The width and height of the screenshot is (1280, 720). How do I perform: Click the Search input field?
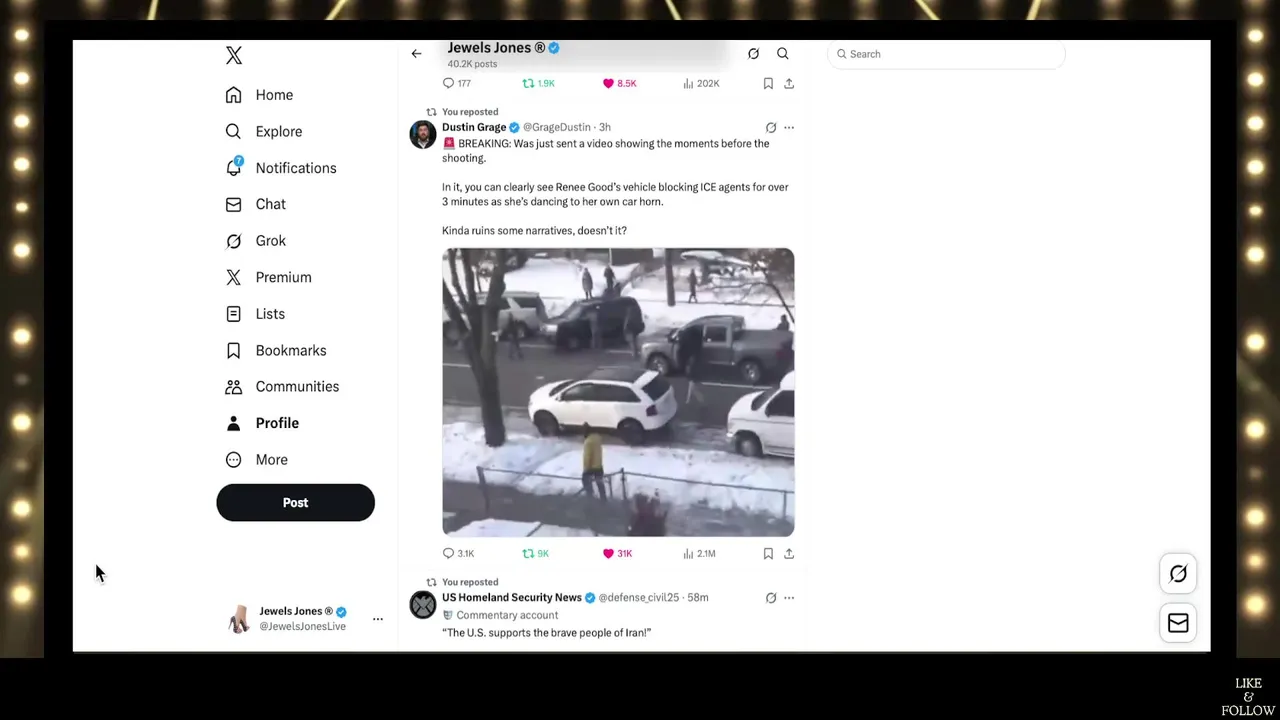(x=946, y=54)
